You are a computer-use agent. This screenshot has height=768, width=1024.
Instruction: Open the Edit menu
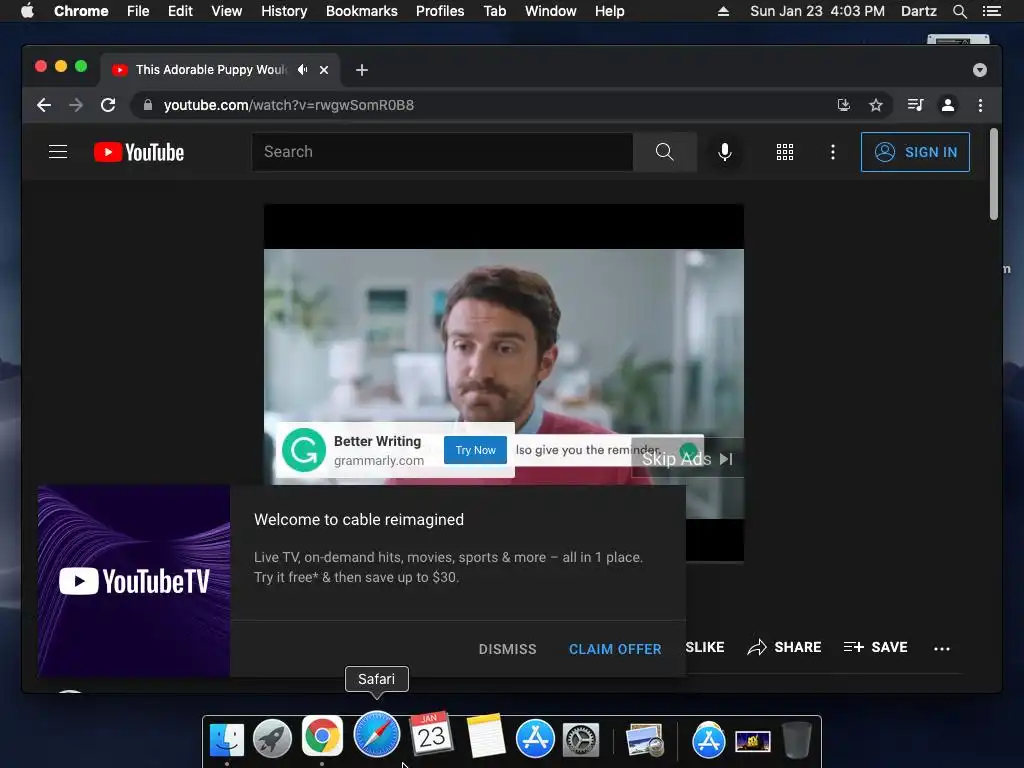(x=180, y=11)
